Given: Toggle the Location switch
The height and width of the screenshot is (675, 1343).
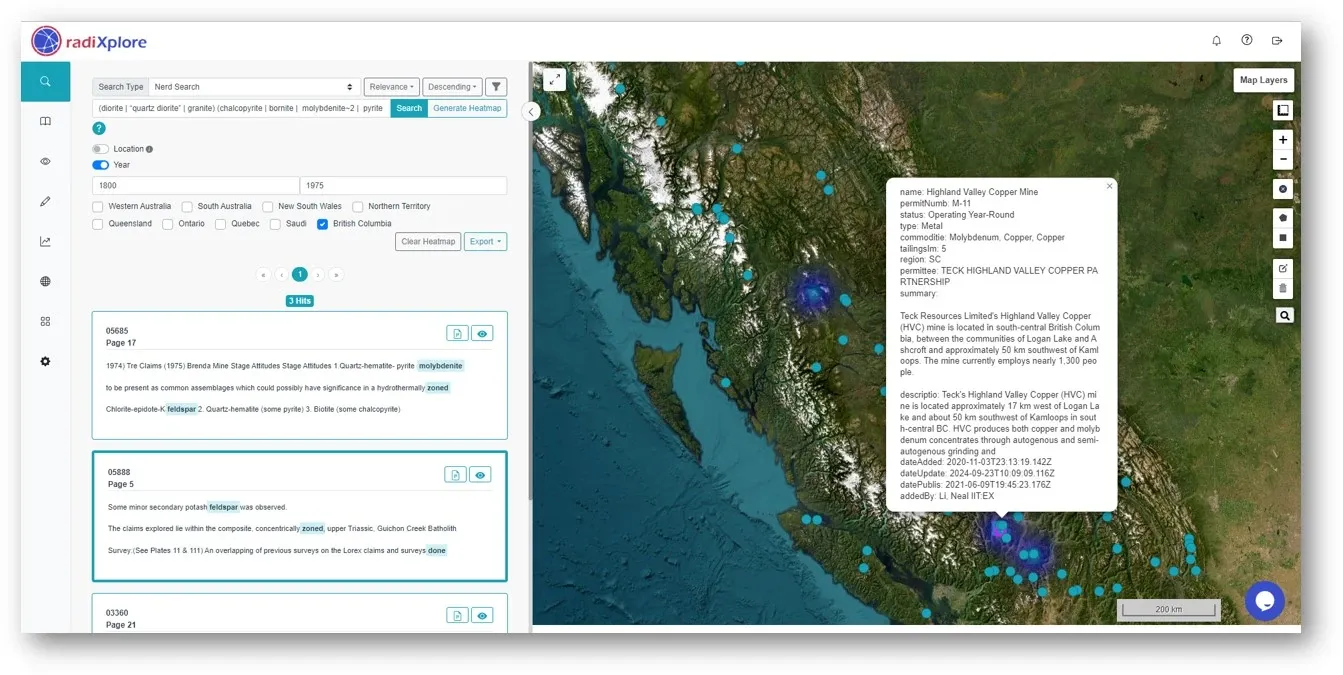Looking at the screenshot, I should tap(100, 149).
